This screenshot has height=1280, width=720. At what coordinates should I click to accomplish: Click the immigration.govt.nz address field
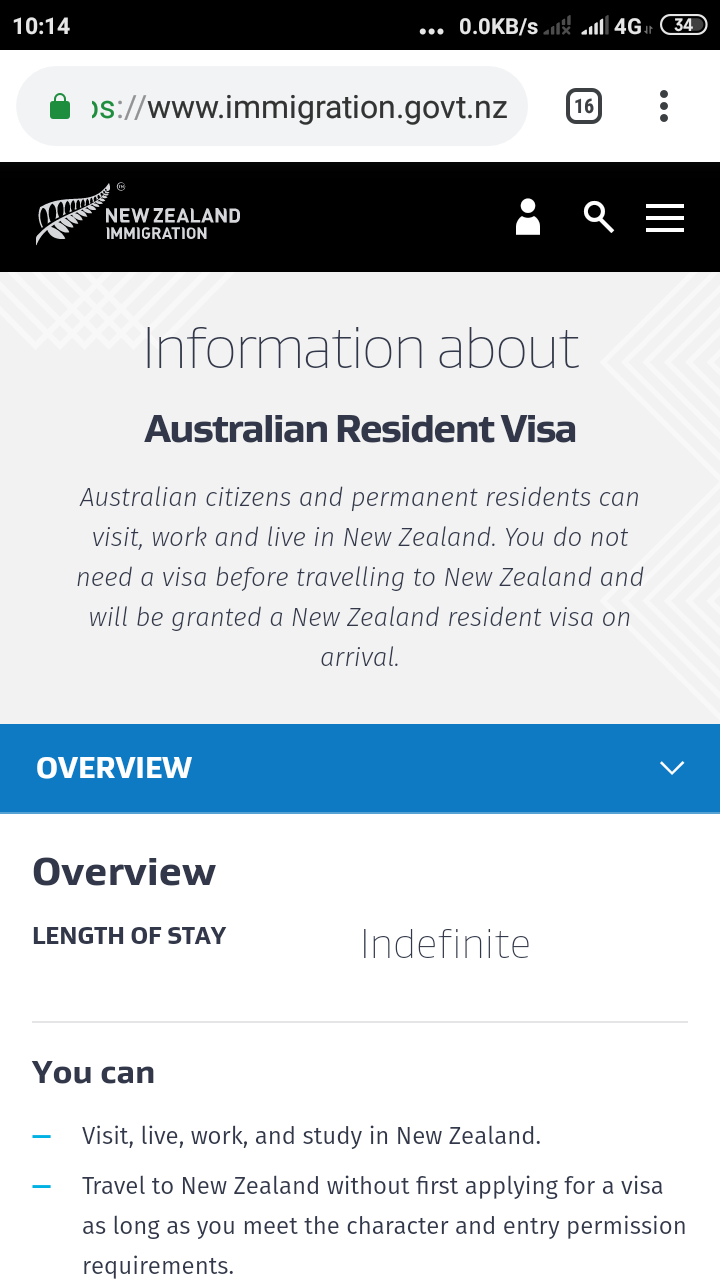click(300, 107)
